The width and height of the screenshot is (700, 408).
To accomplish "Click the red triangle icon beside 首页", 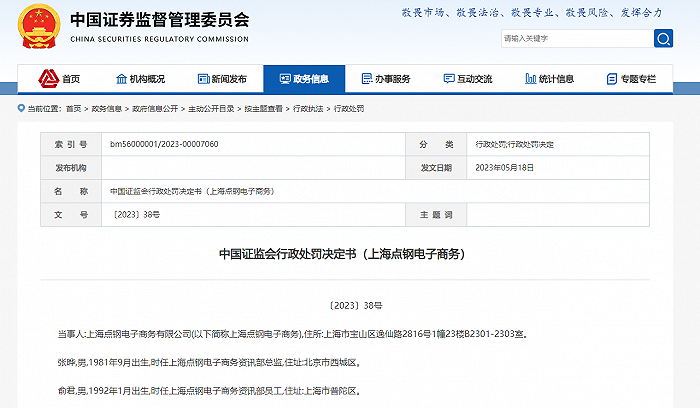I will pos(48,79).
